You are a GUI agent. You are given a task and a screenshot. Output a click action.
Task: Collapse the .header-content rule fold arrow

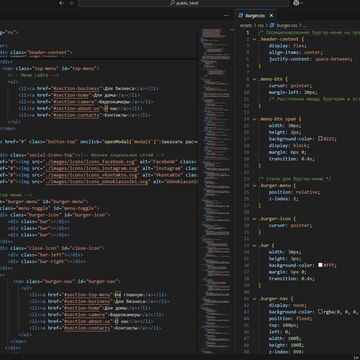point(254,39)
